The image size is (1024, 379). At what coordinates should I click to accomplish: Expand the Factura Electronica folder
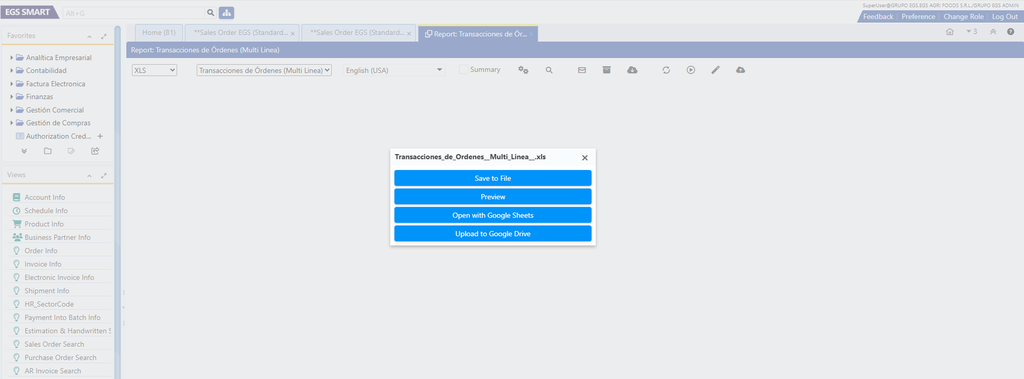click(x=12, y=84)
